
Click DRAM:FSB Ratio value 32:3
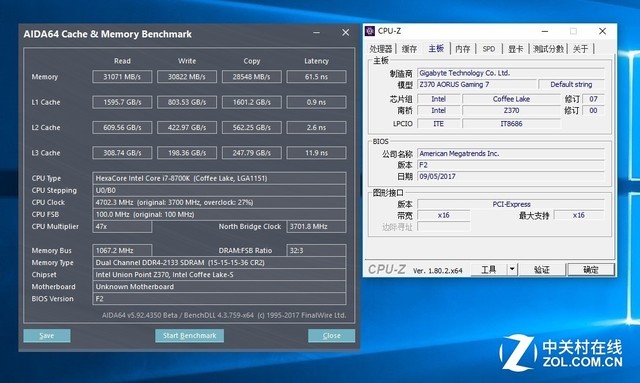(x=316, y=251)
